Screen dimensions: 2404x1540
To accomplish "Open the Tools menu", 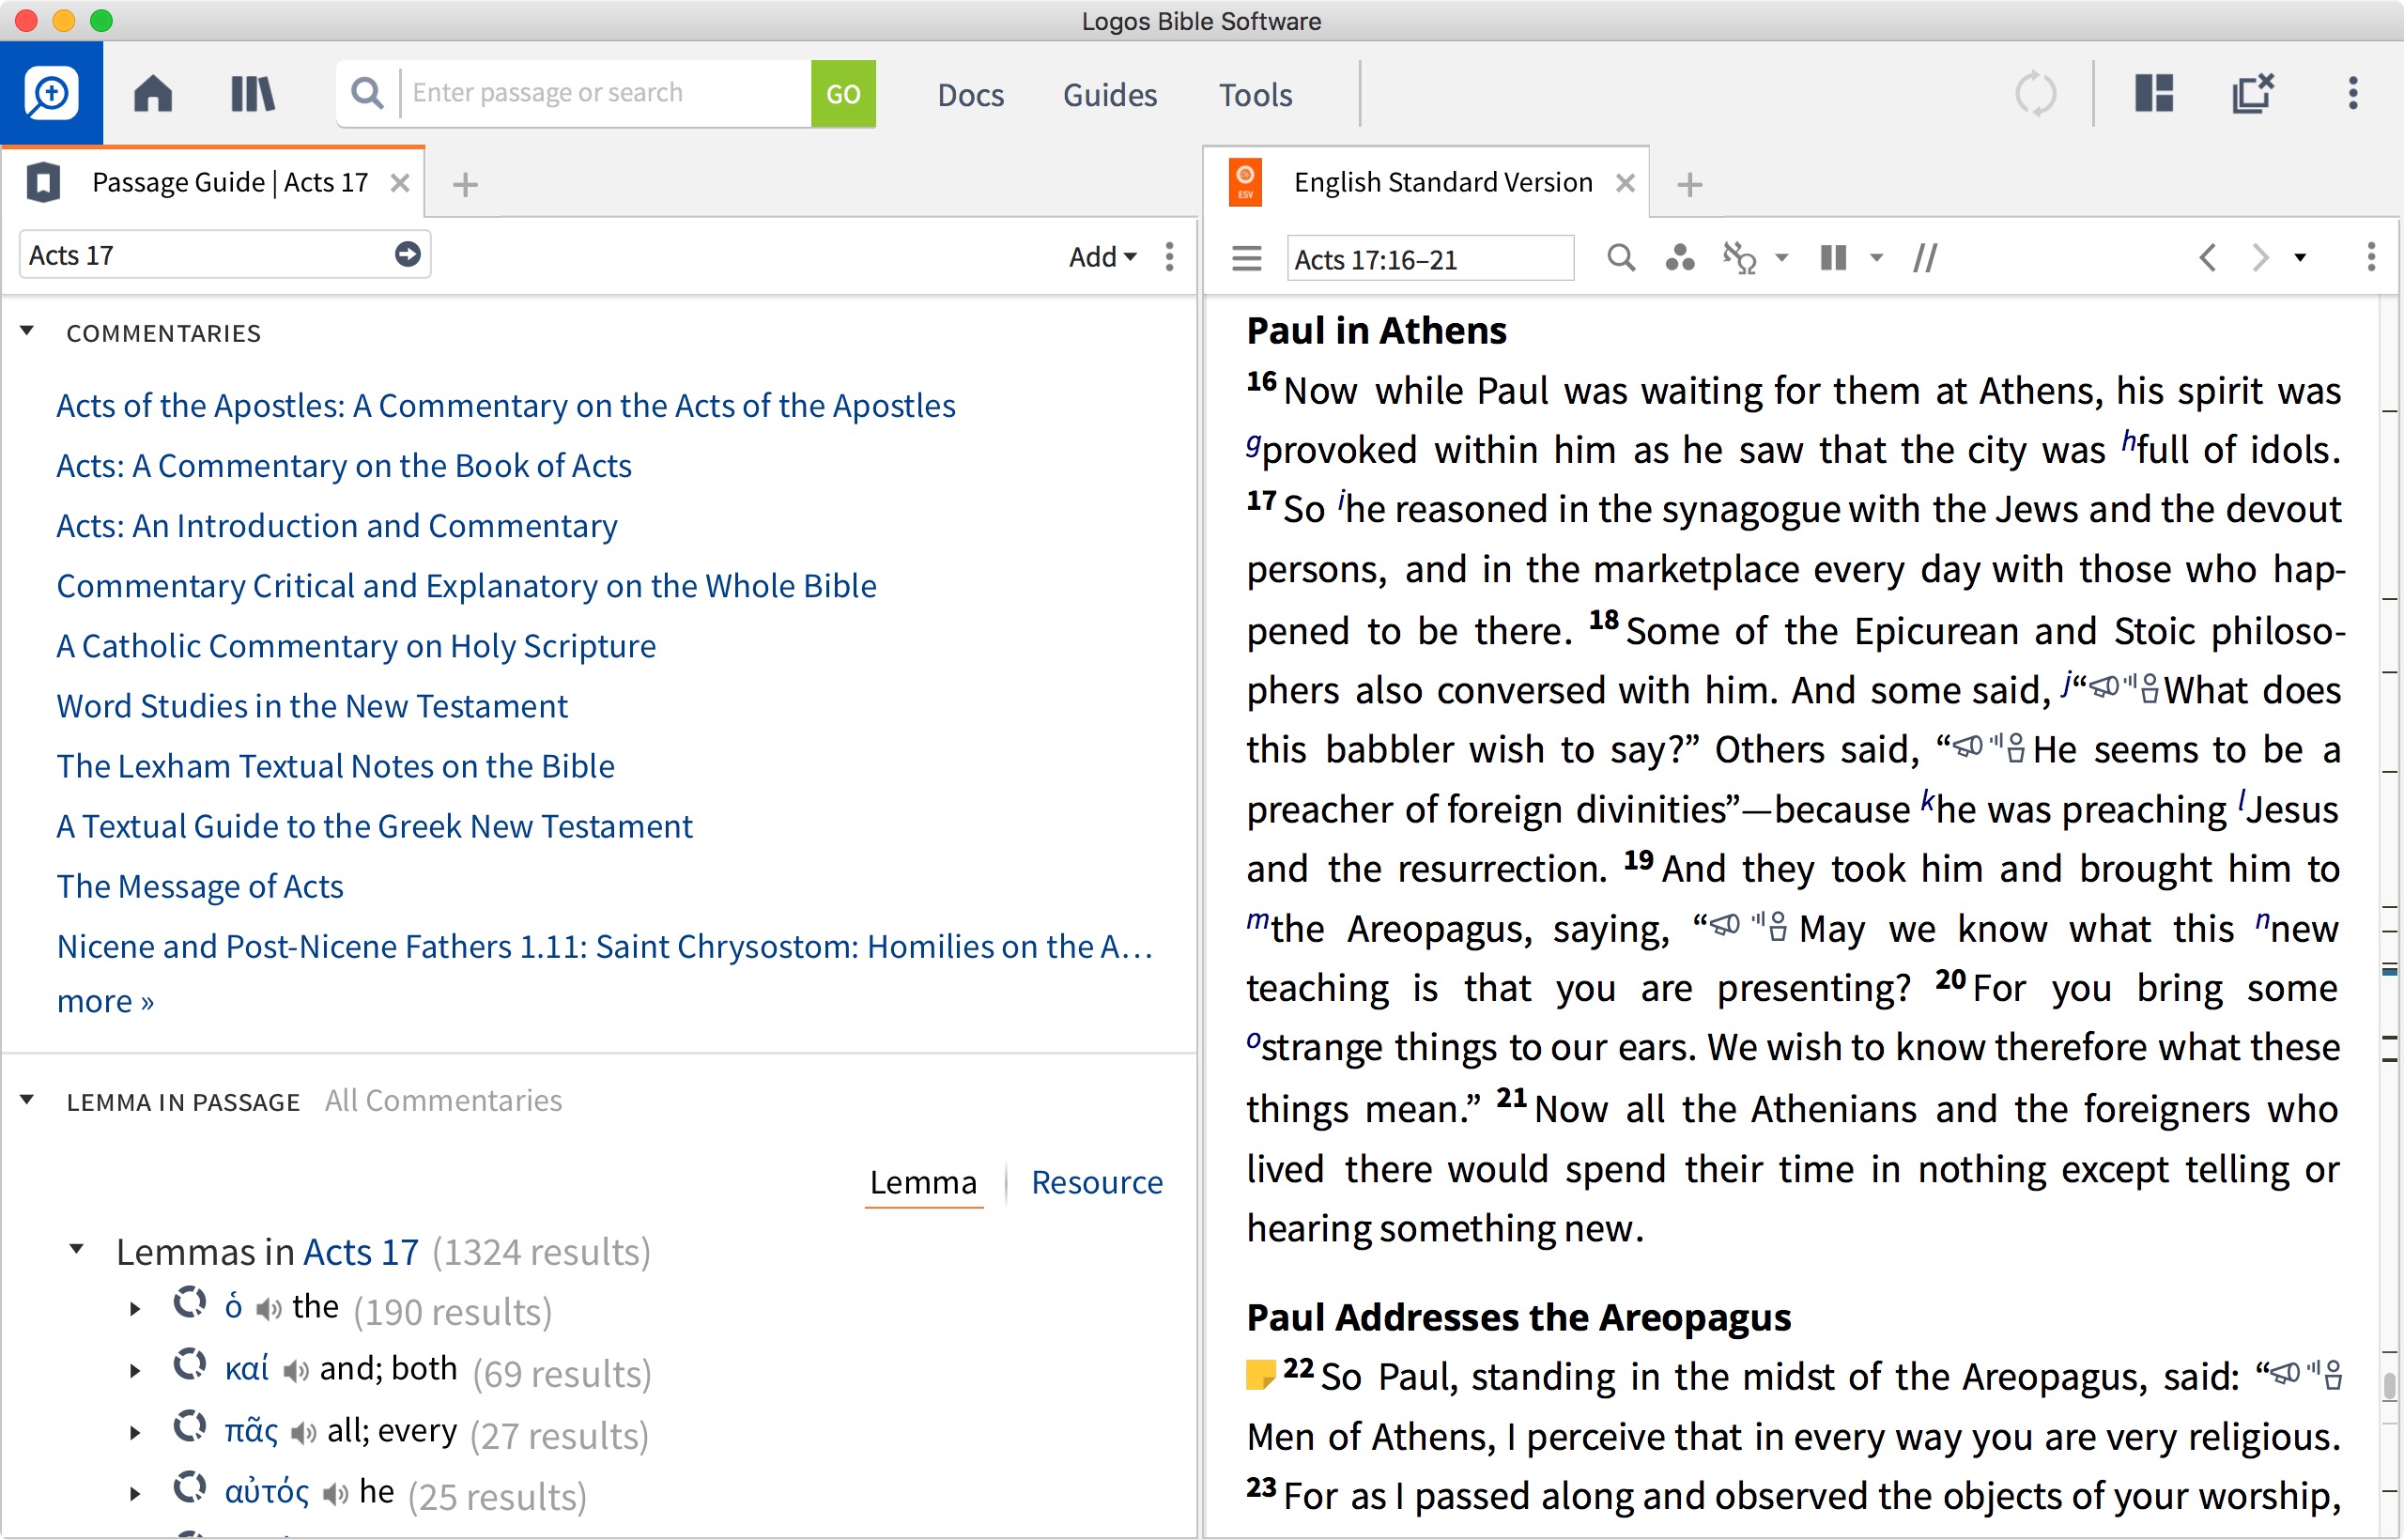I will tap(1255, 95).
